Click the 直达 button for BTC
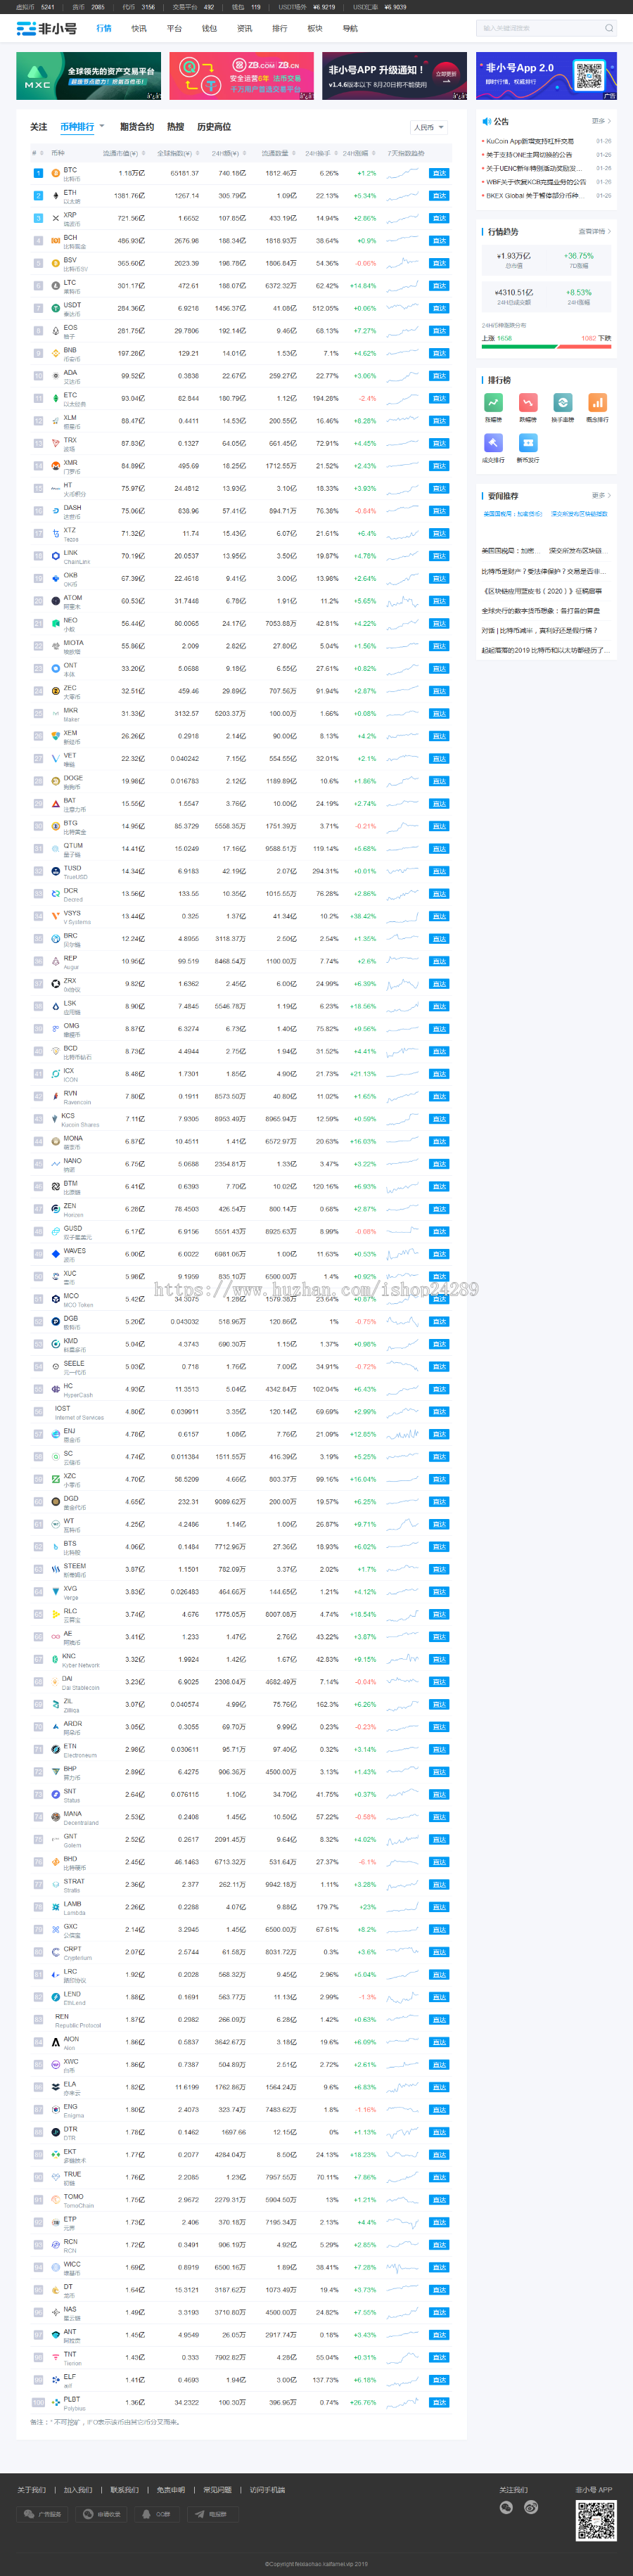Screen dimensions: 633x2576 (438, 173)
